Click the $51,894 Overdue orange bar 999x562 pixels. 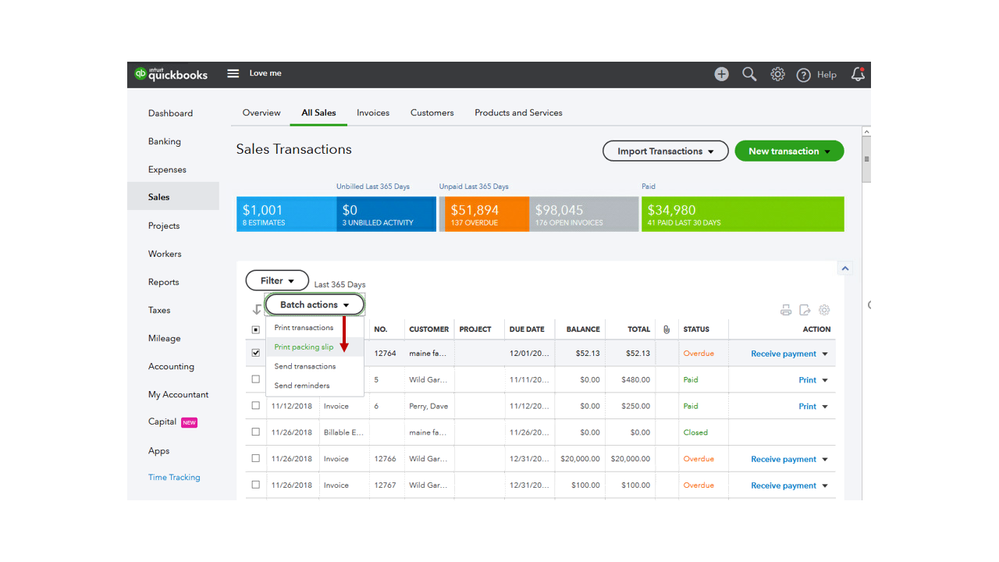(x=487, y=214)
